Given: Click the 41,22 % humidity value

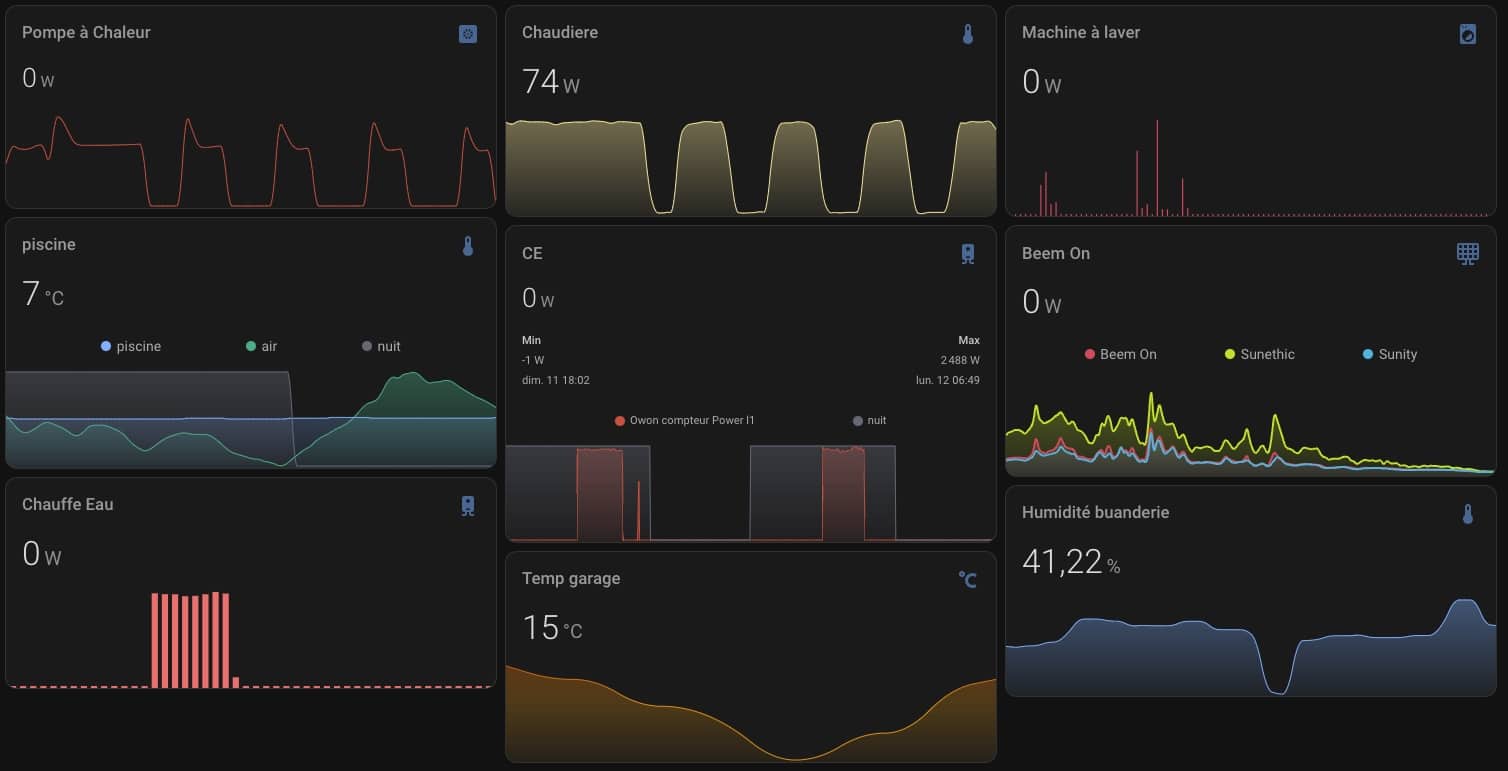Looking at the screenshot, I should click(1071, 562).
